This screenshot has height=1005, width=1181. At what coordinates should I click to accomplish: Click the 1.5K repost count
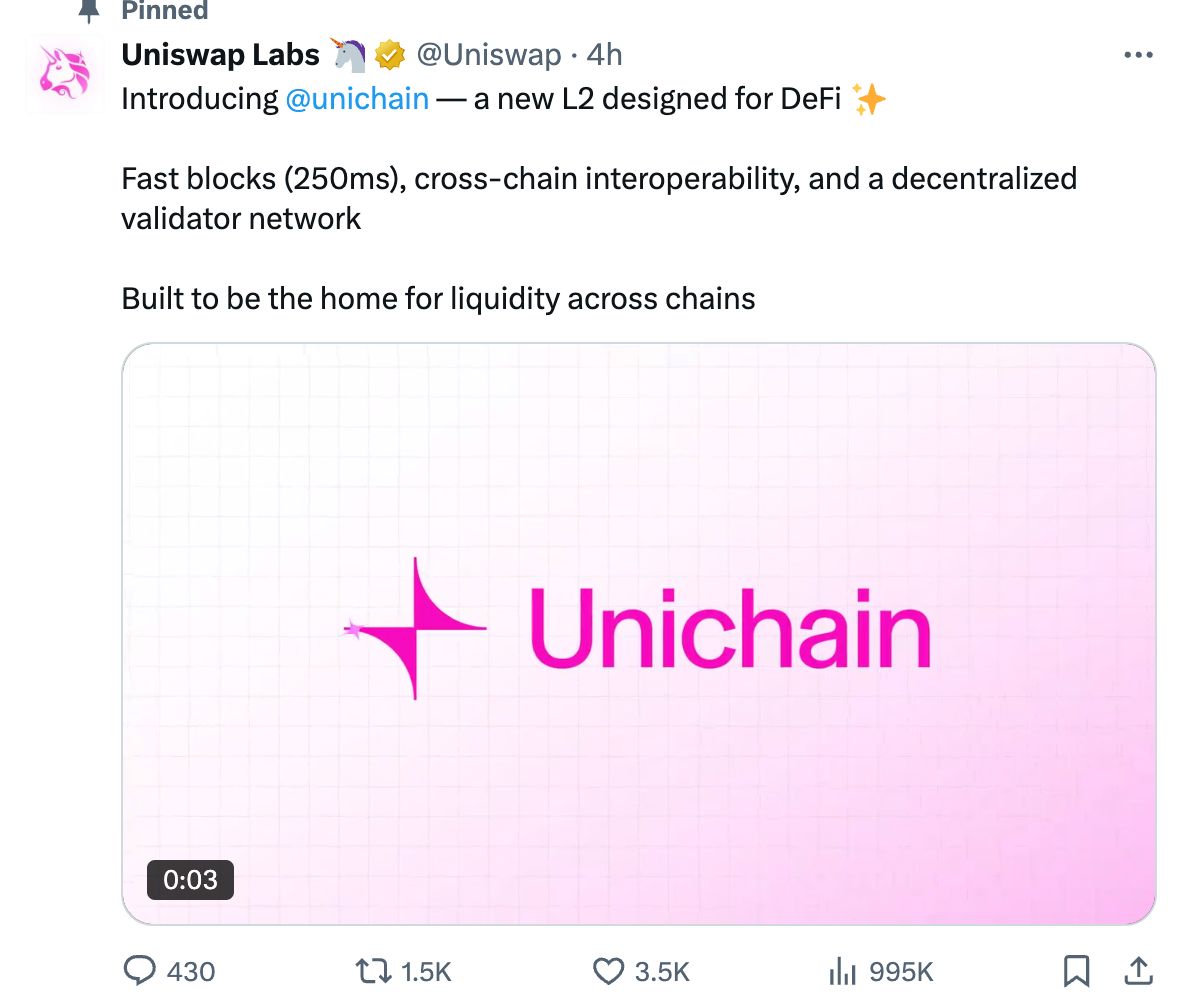click(x=426, y=970)
